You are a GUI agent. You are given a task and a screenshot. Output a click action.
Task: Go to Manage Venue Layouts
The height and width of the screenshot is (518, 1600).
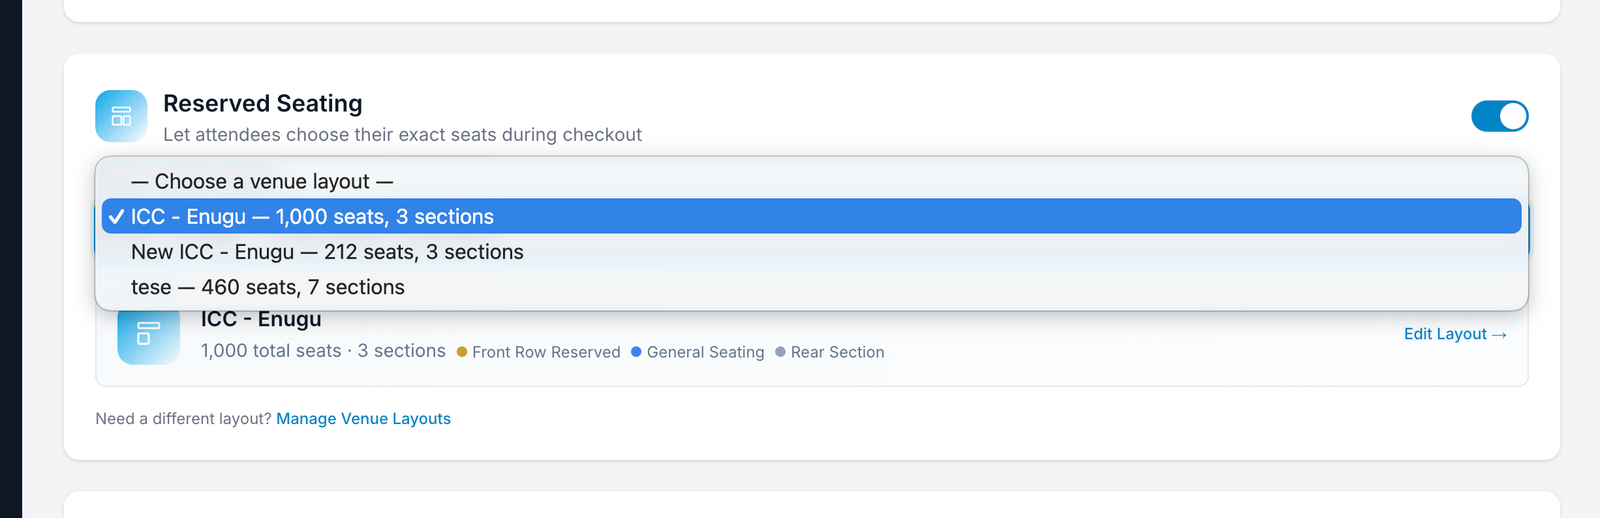click(363, 419)
